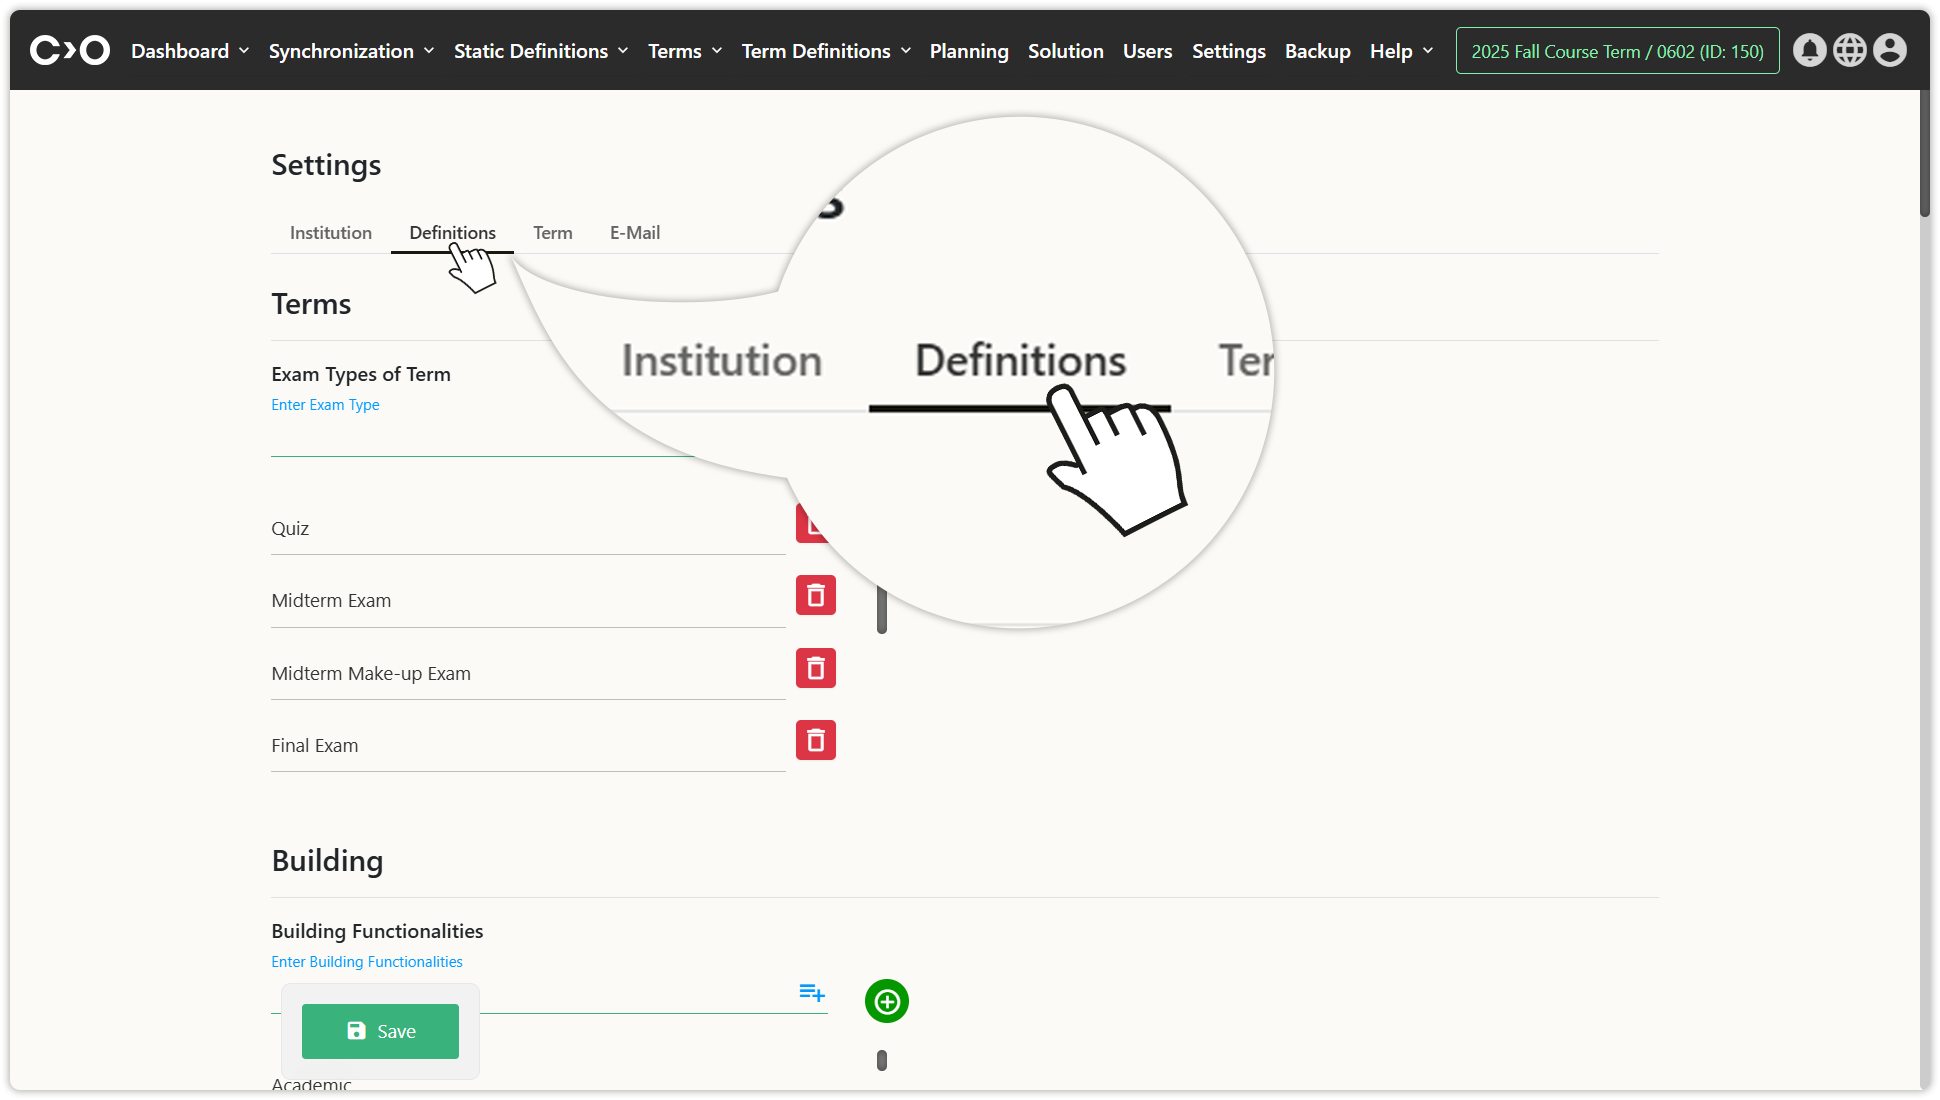Open the Static Definitions dropdown
The width and height of the screenshot is (1940, 1100).
pos(541,51)
